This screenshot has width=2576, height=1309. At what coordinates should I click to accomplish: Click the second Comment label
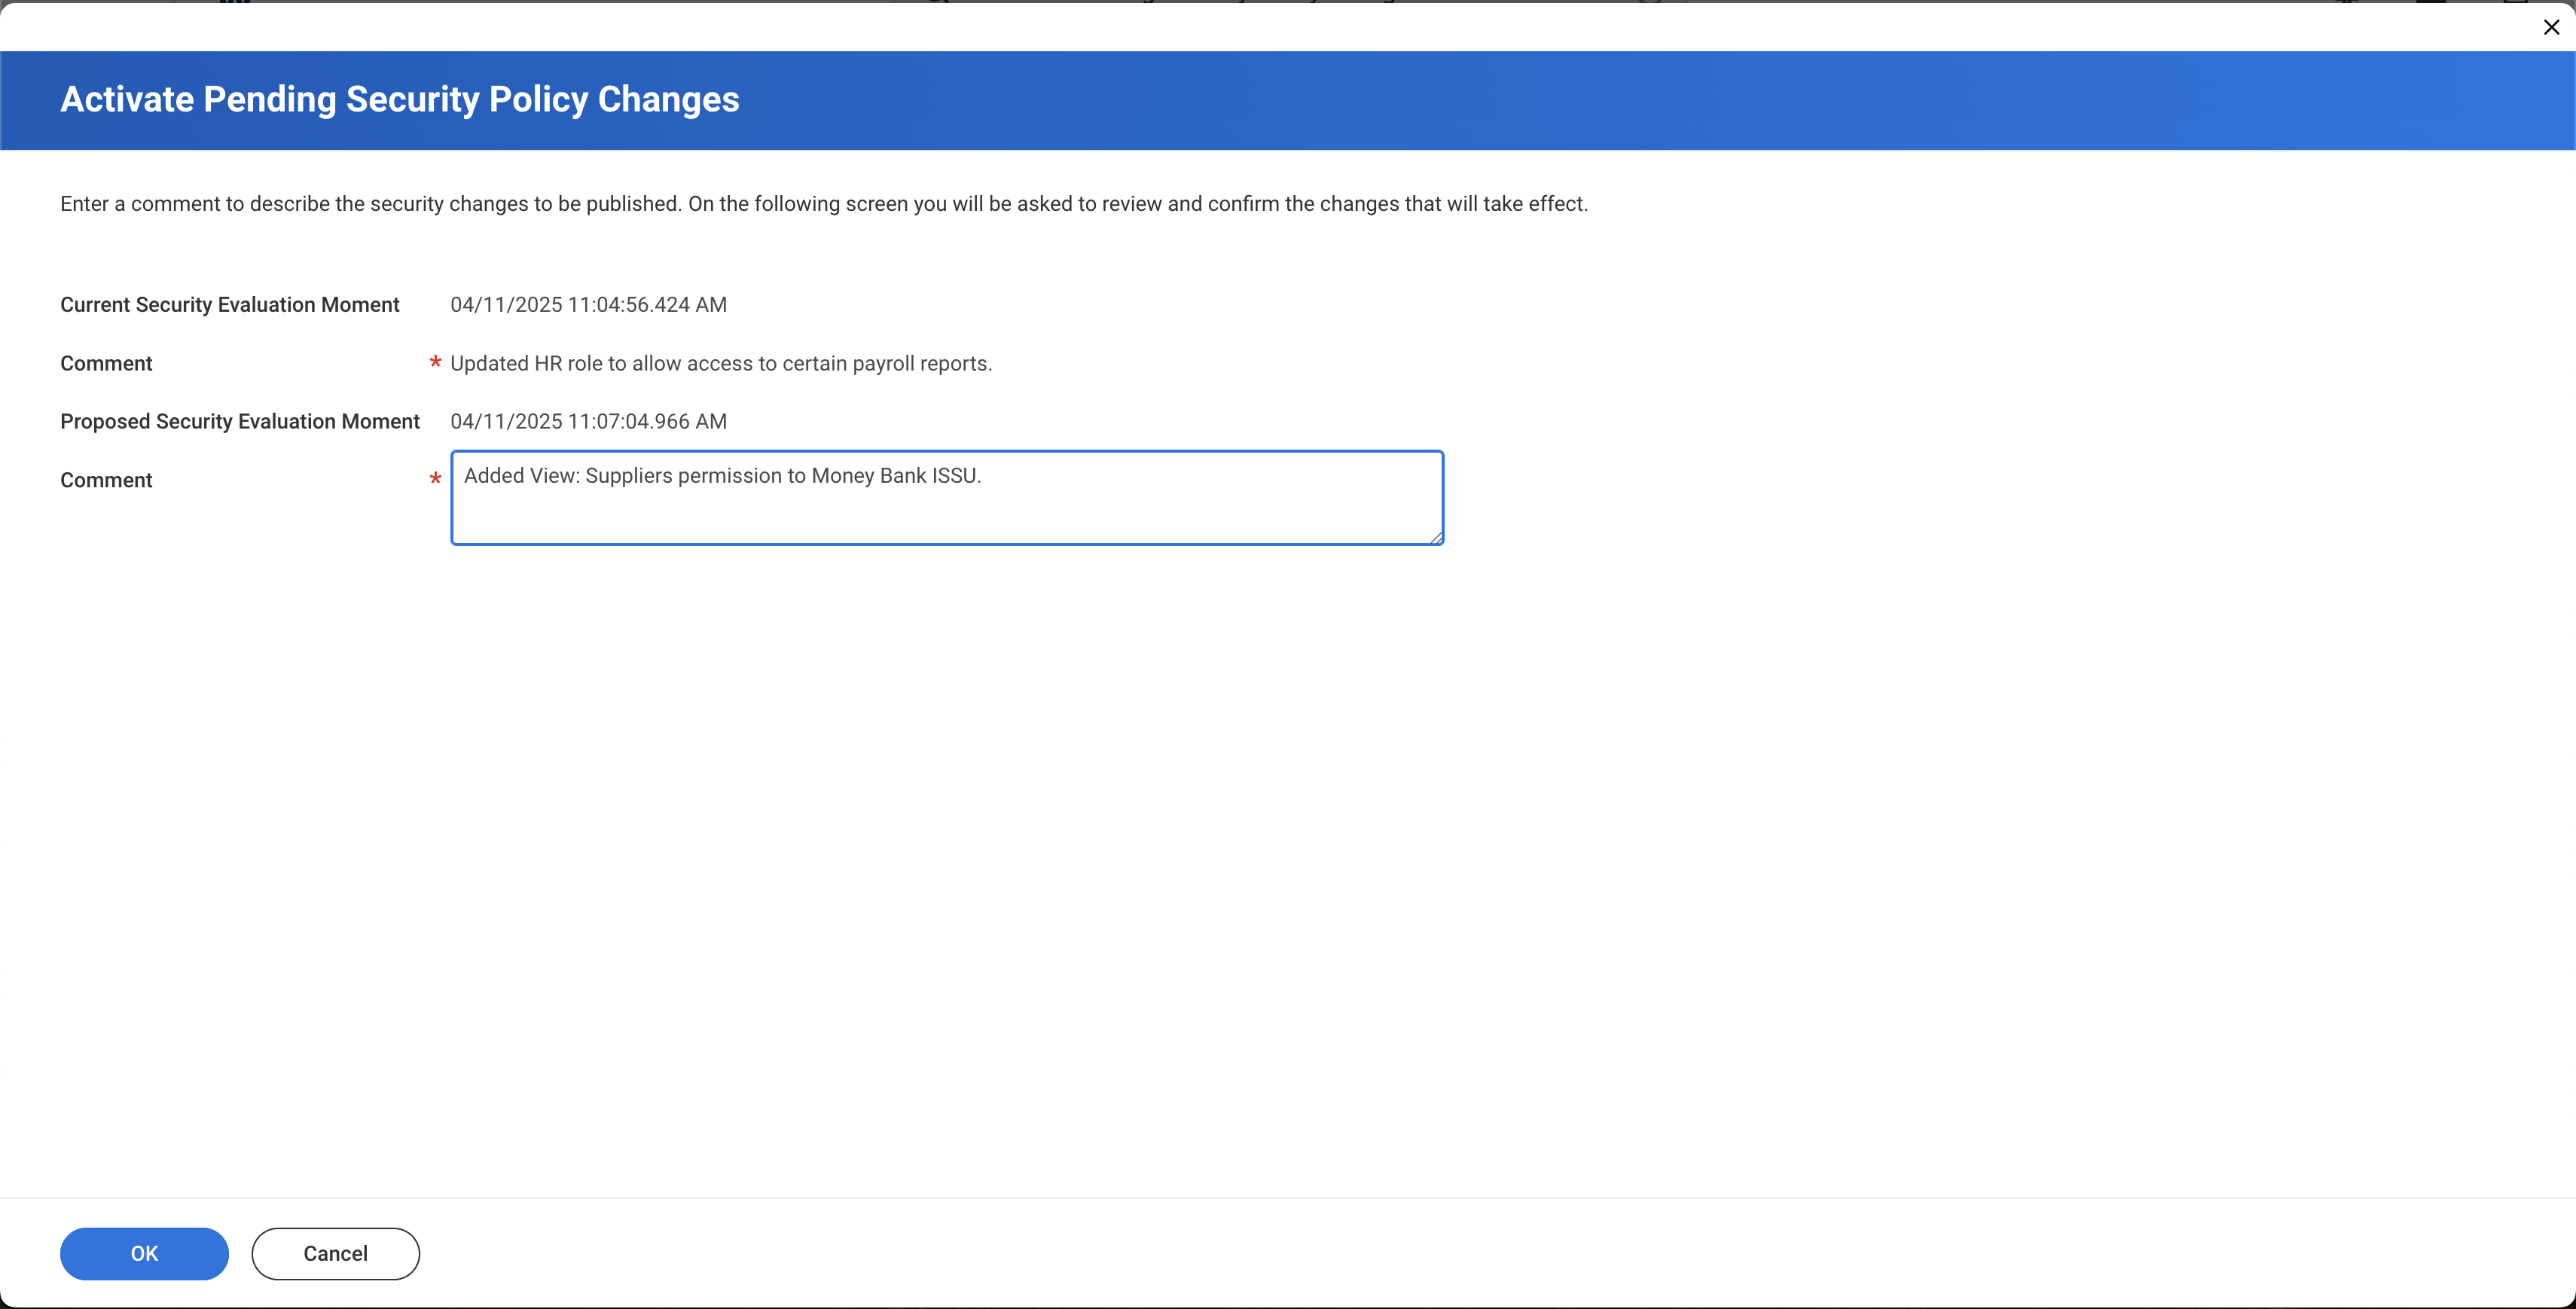pyautogui.click(x=105, y=481)
